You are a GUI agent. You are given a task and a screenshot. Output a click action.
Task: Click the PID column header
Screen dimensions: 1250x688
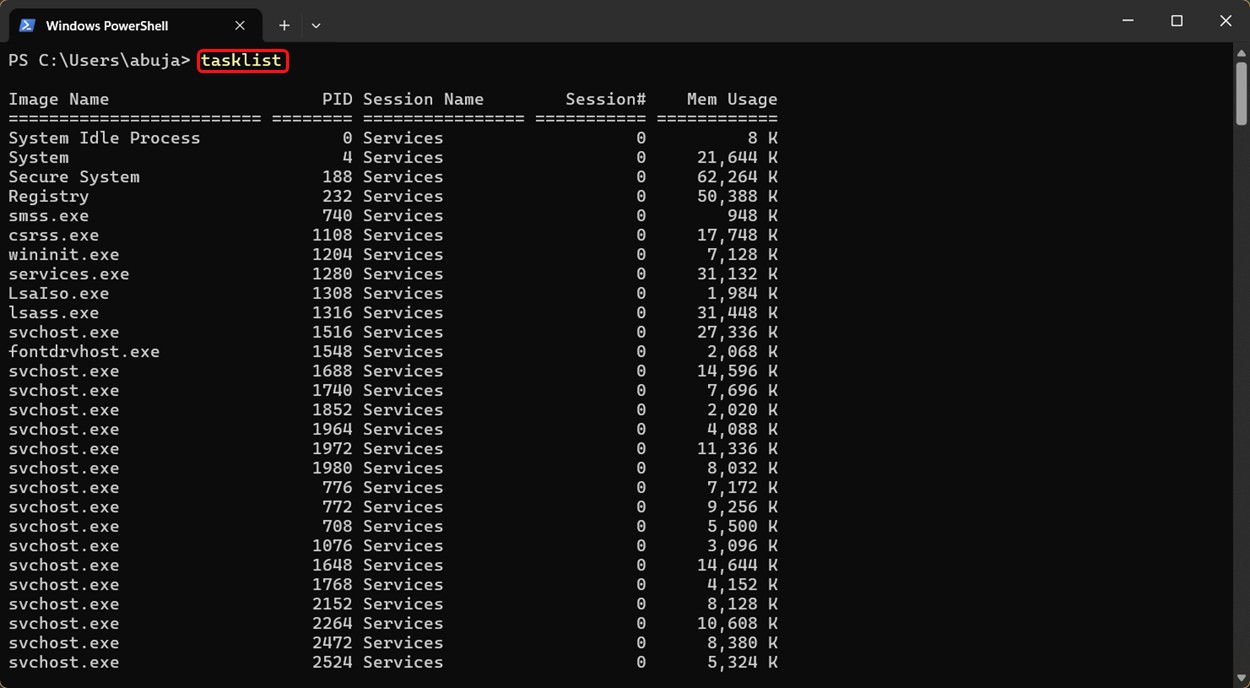pos(337,99)
